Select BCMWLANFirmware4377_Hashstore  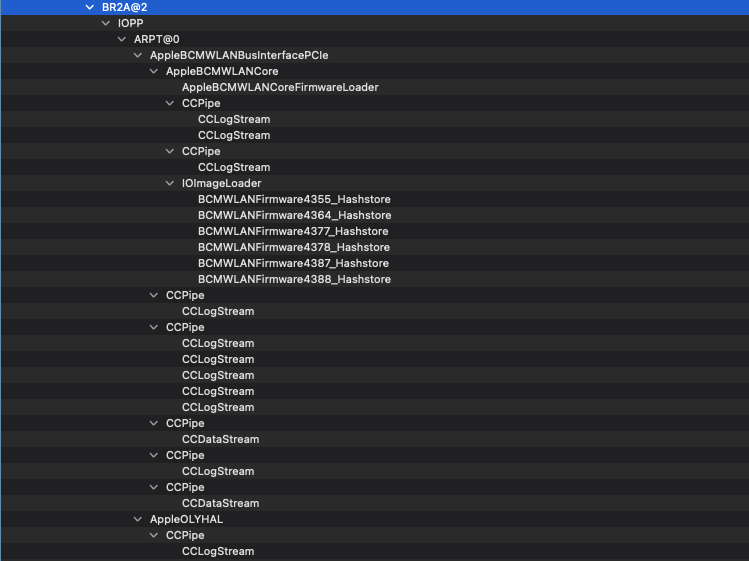(293, 231)
